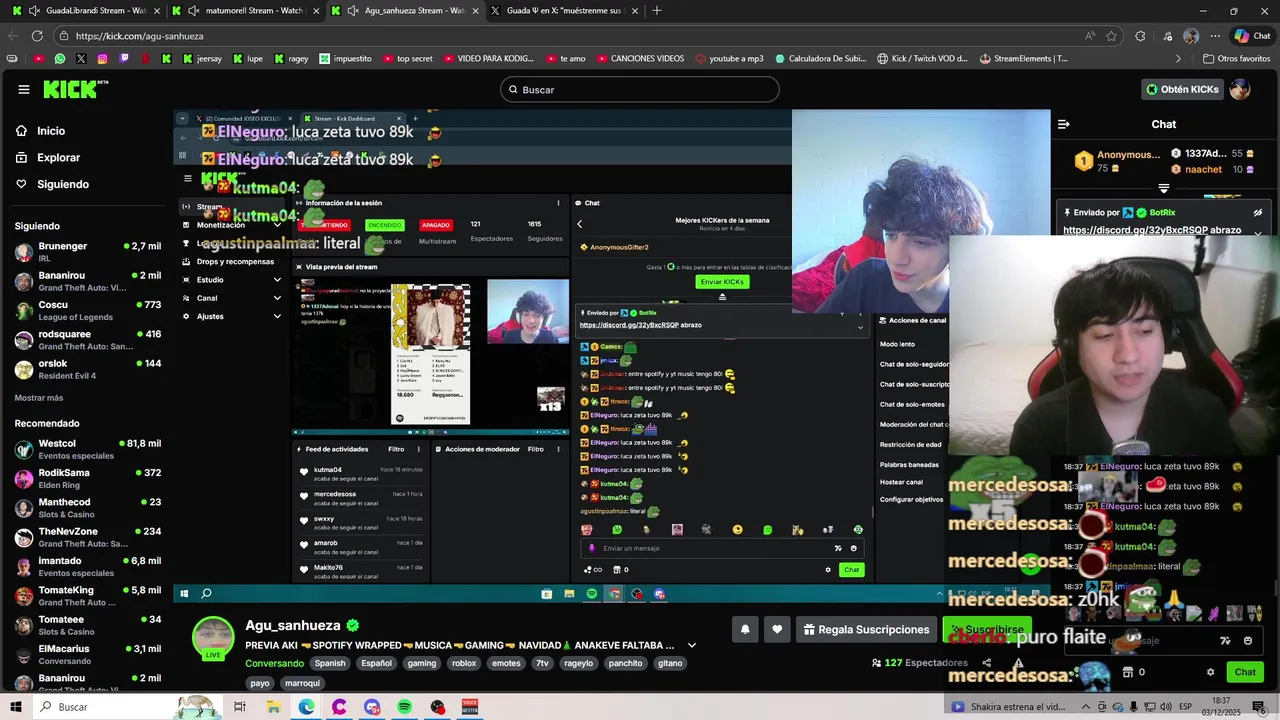Expand the stream title chevron
1280x720 pixels.
(x=691, y=646)
